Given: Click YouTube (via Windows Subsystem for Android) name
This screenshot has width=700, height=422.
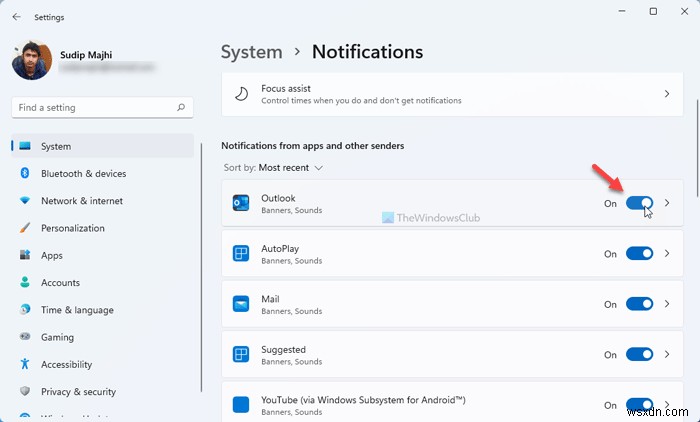Looking at the screenshot, I should coord(363,400).
